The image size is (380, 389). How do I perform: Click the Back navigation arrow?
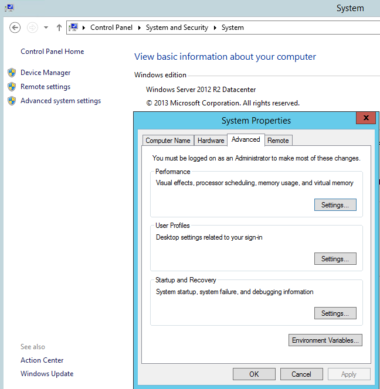(x=15, y=27)
